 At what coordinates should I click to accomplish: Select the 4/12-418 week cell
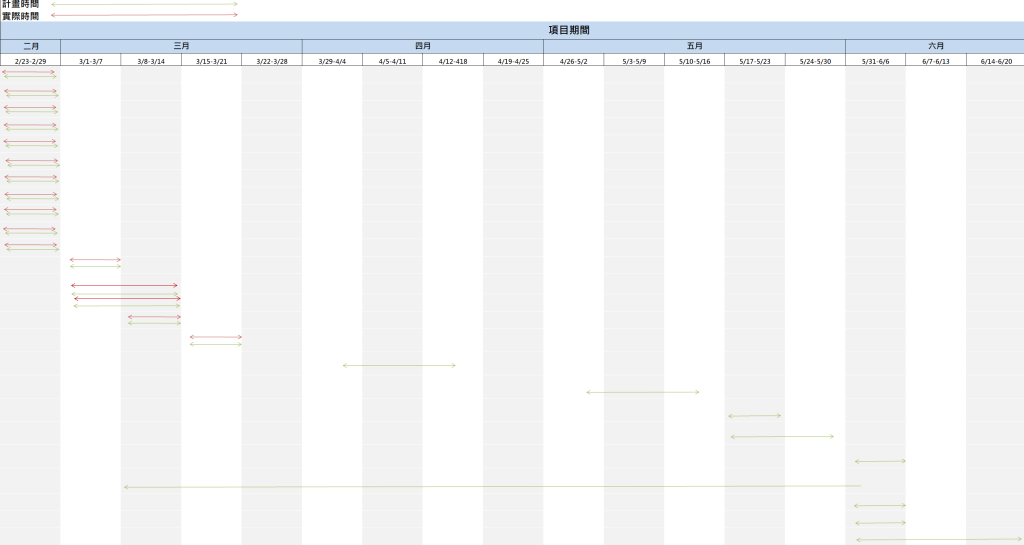(x=452, y=61)
